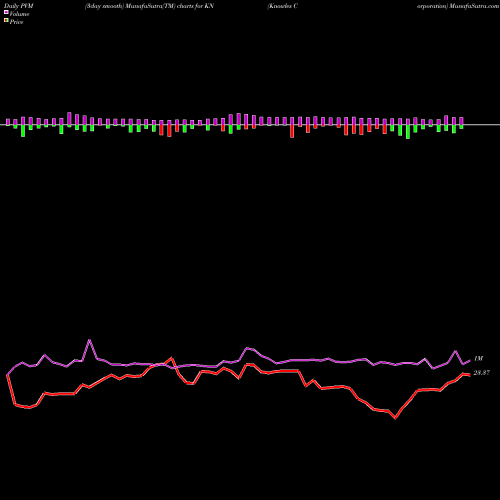
Task: Click the MunafaSutra.com text at top right
Action: point(474,6)
